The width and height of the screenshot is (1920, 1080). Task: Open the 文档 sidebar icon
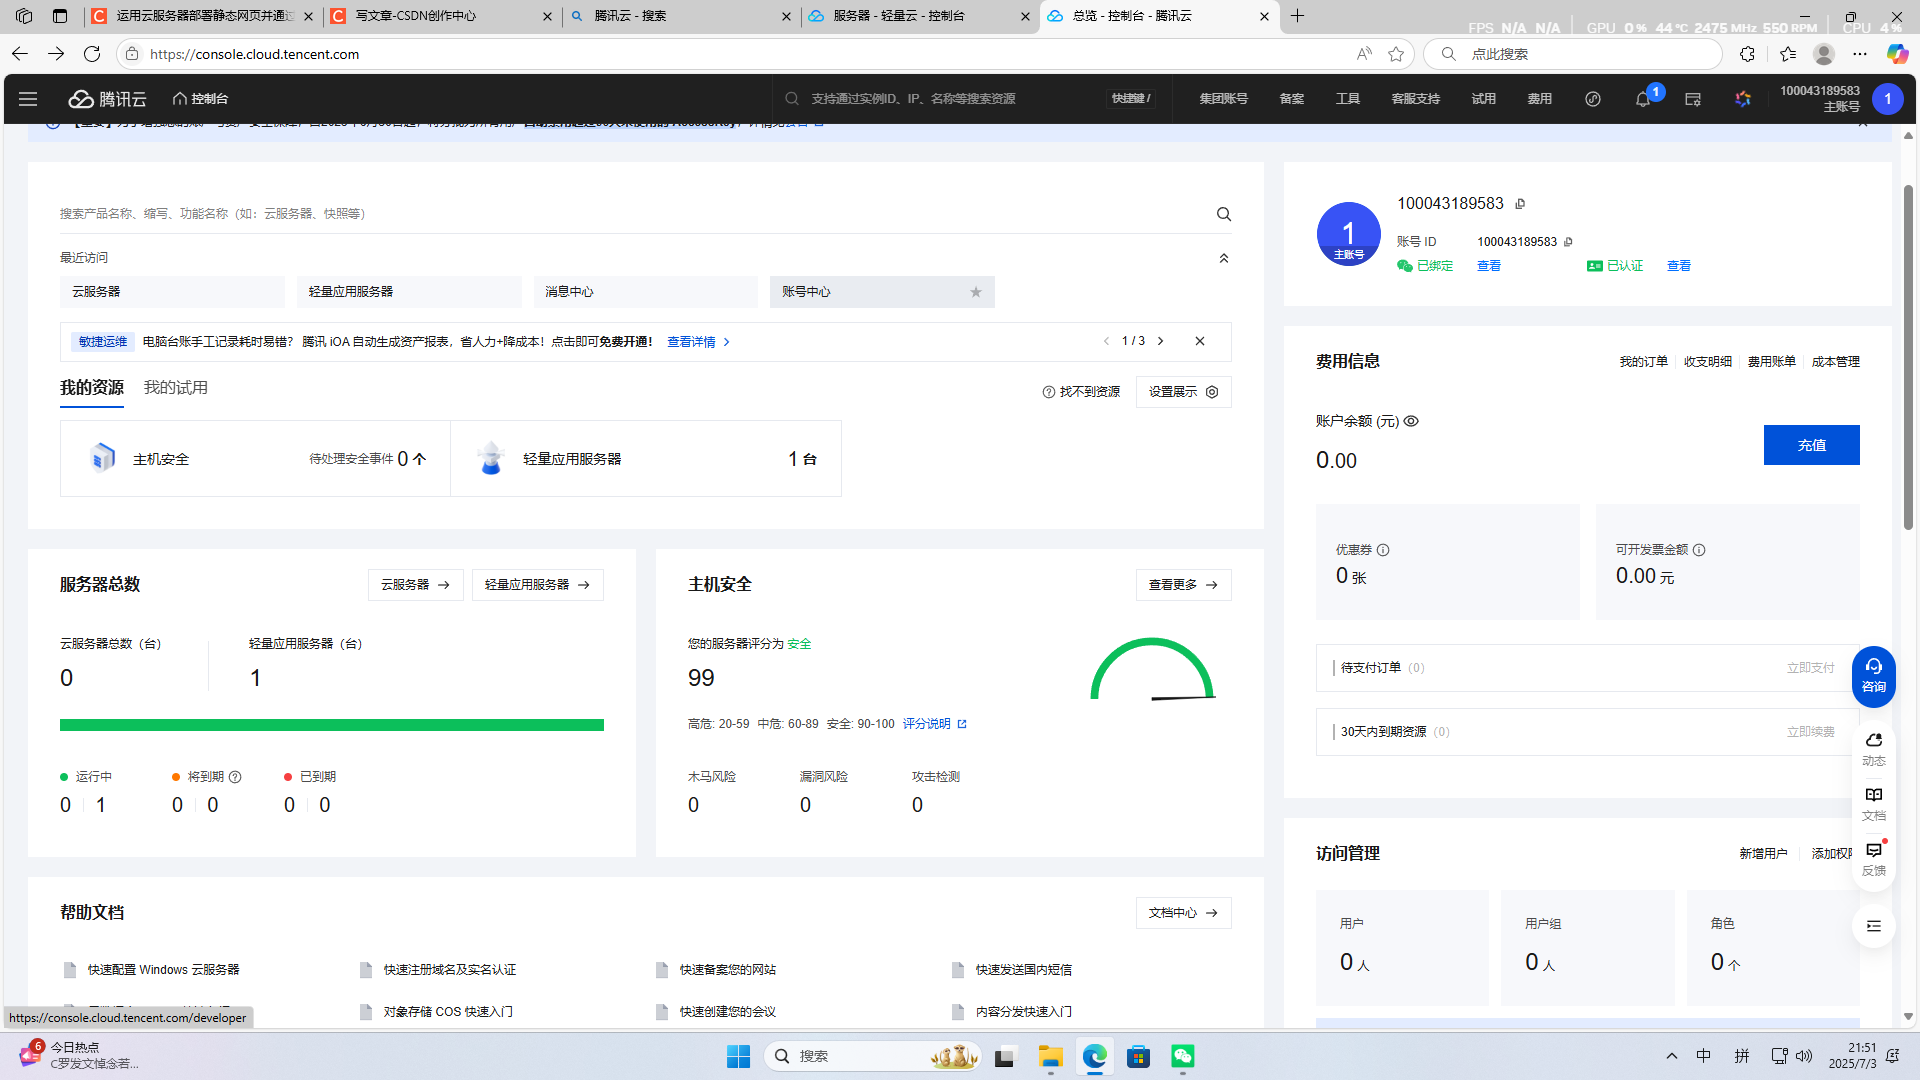(x=1873, y=803)
